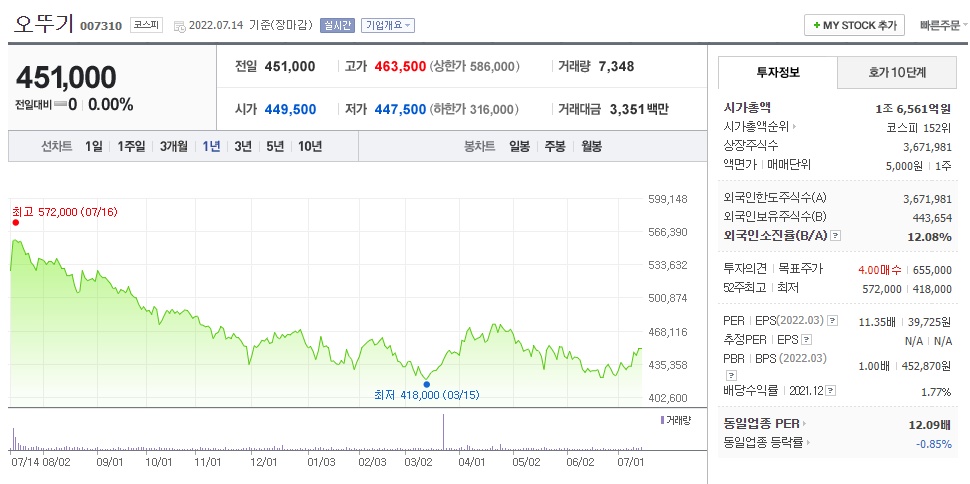Image resolution: width=970 pixels, height=484 pixels.
Task: Select the 3년 line chart period
Action: coord(243,147)
